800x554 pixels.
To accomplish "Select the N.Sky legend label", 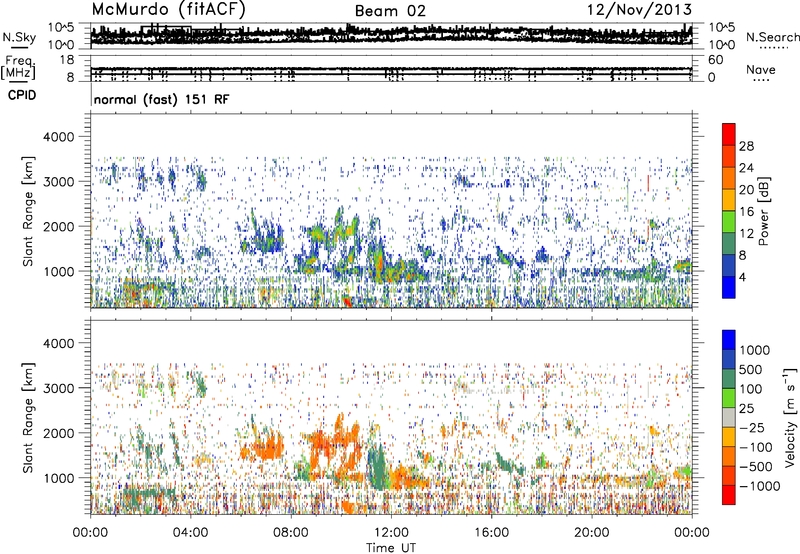I will pos(19,37).
